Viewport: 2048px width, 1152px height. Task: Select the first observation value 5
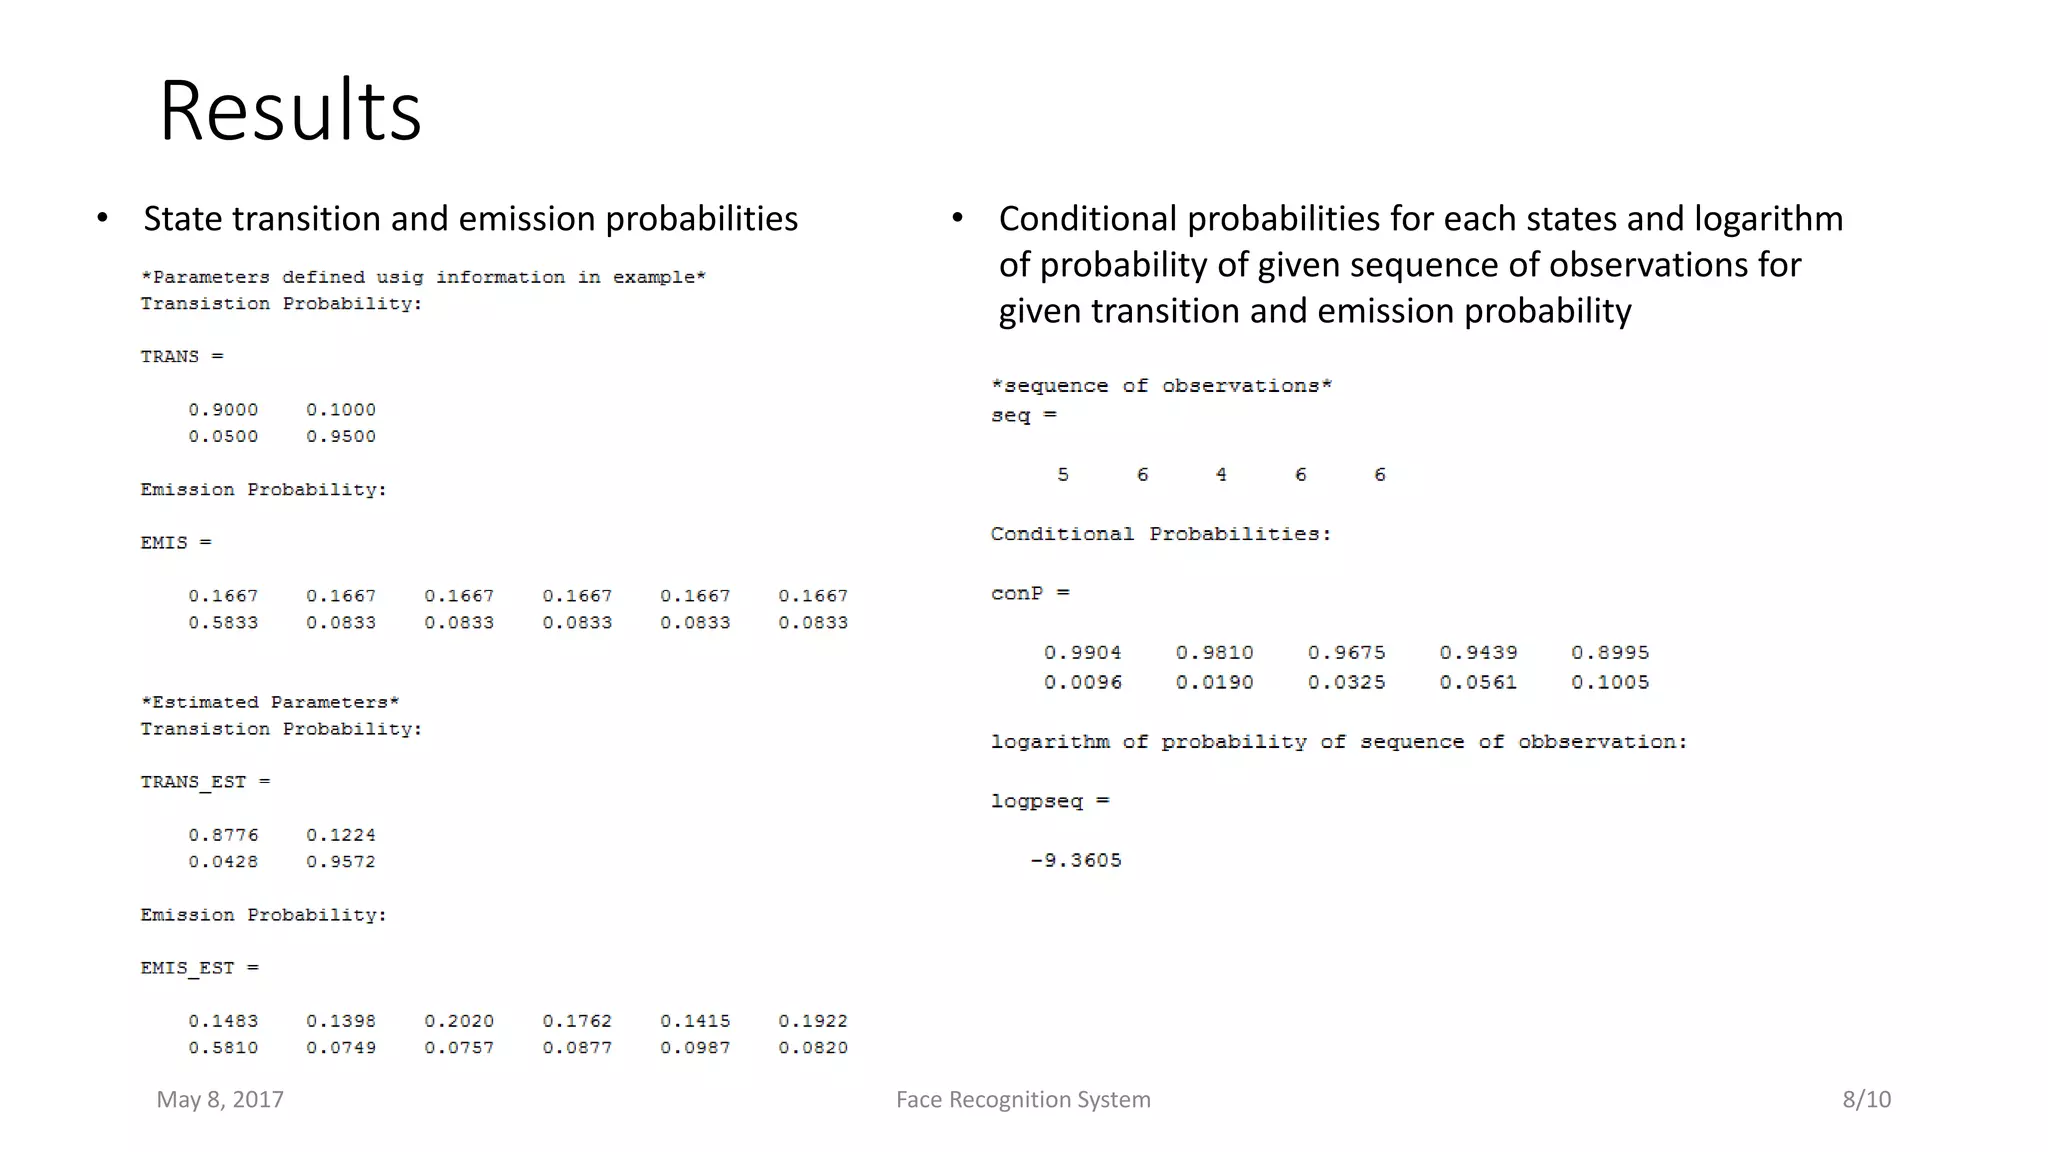(1063, 474)
